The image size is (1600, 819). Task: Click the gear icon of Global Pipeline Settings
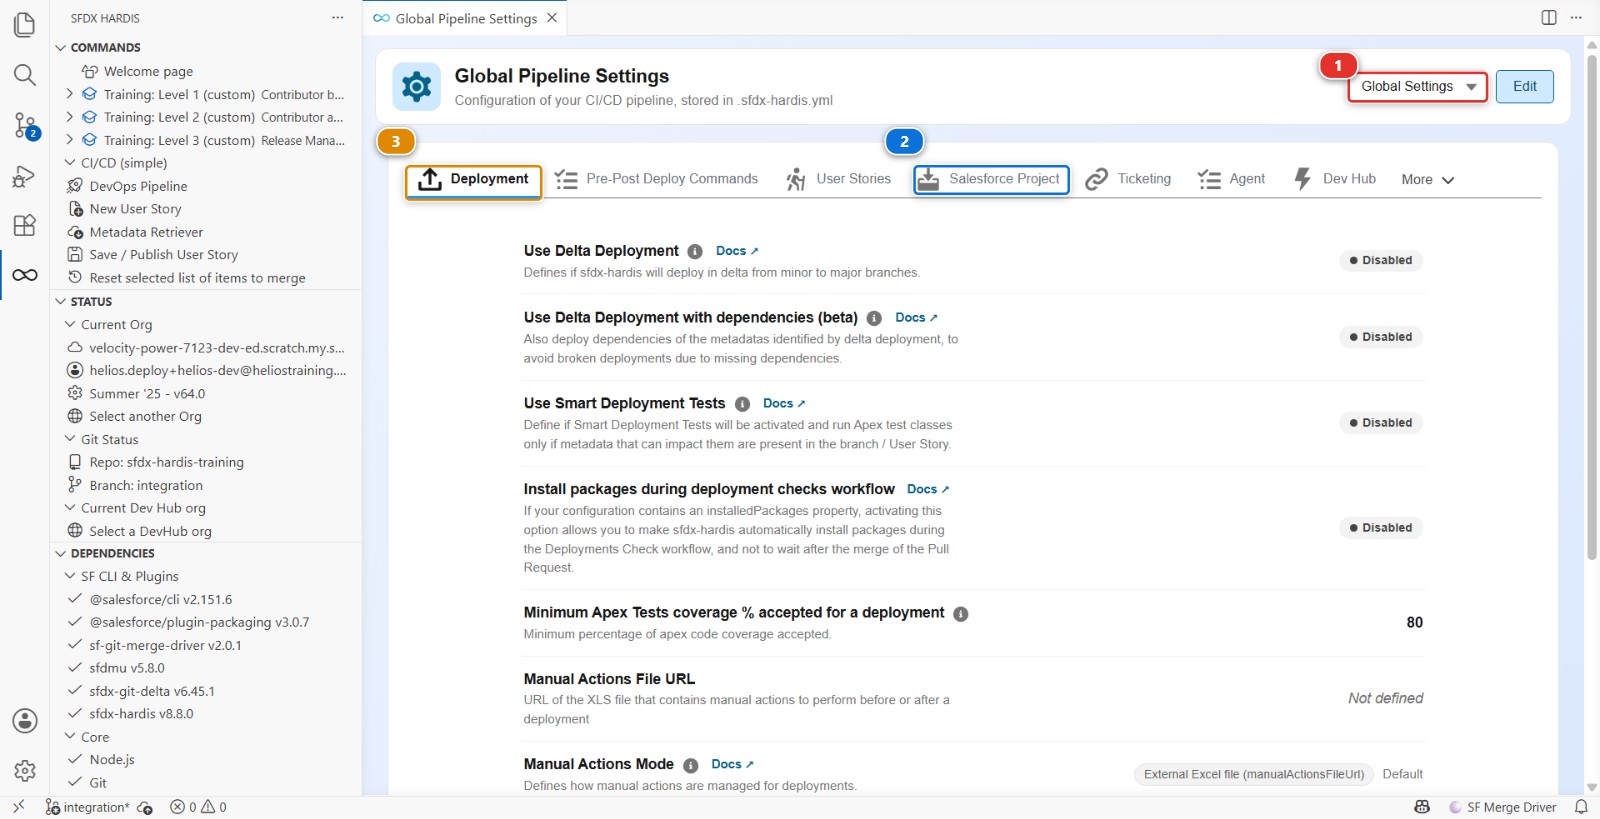tap(416, 87)
